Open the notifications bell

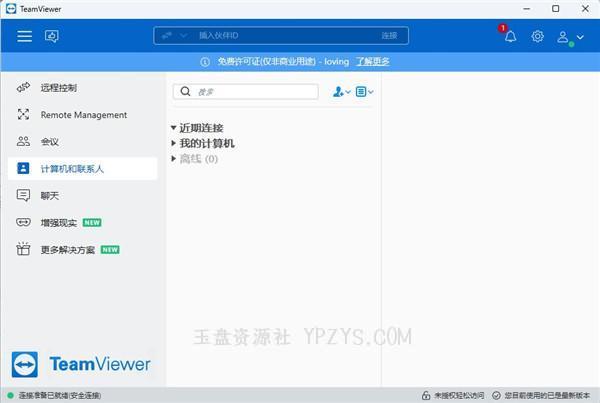coord(510,36)
